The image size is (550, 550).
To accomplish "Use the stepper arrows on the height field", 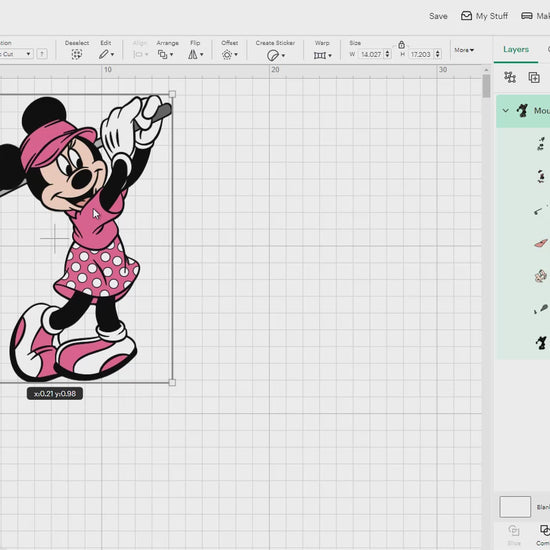I will (437, 54).
